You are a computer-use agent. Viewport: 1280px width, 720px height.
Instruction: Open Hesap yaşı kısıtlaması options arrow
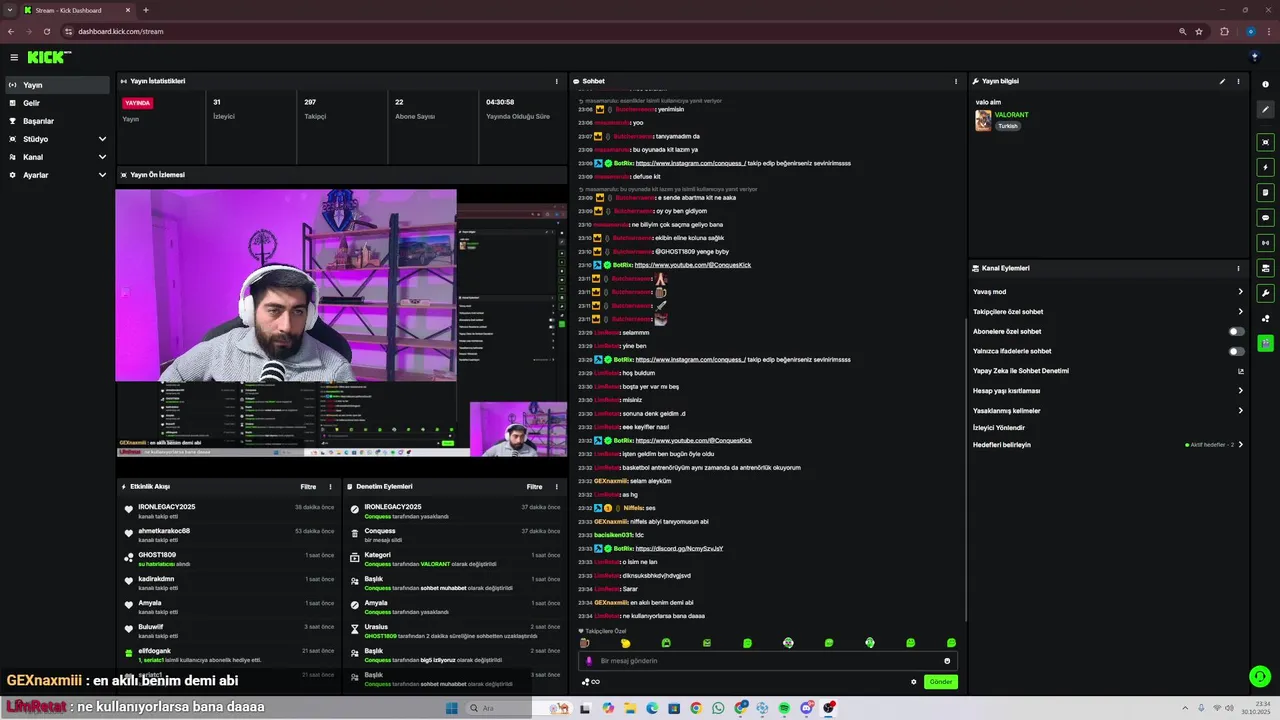click(1241, 391)
